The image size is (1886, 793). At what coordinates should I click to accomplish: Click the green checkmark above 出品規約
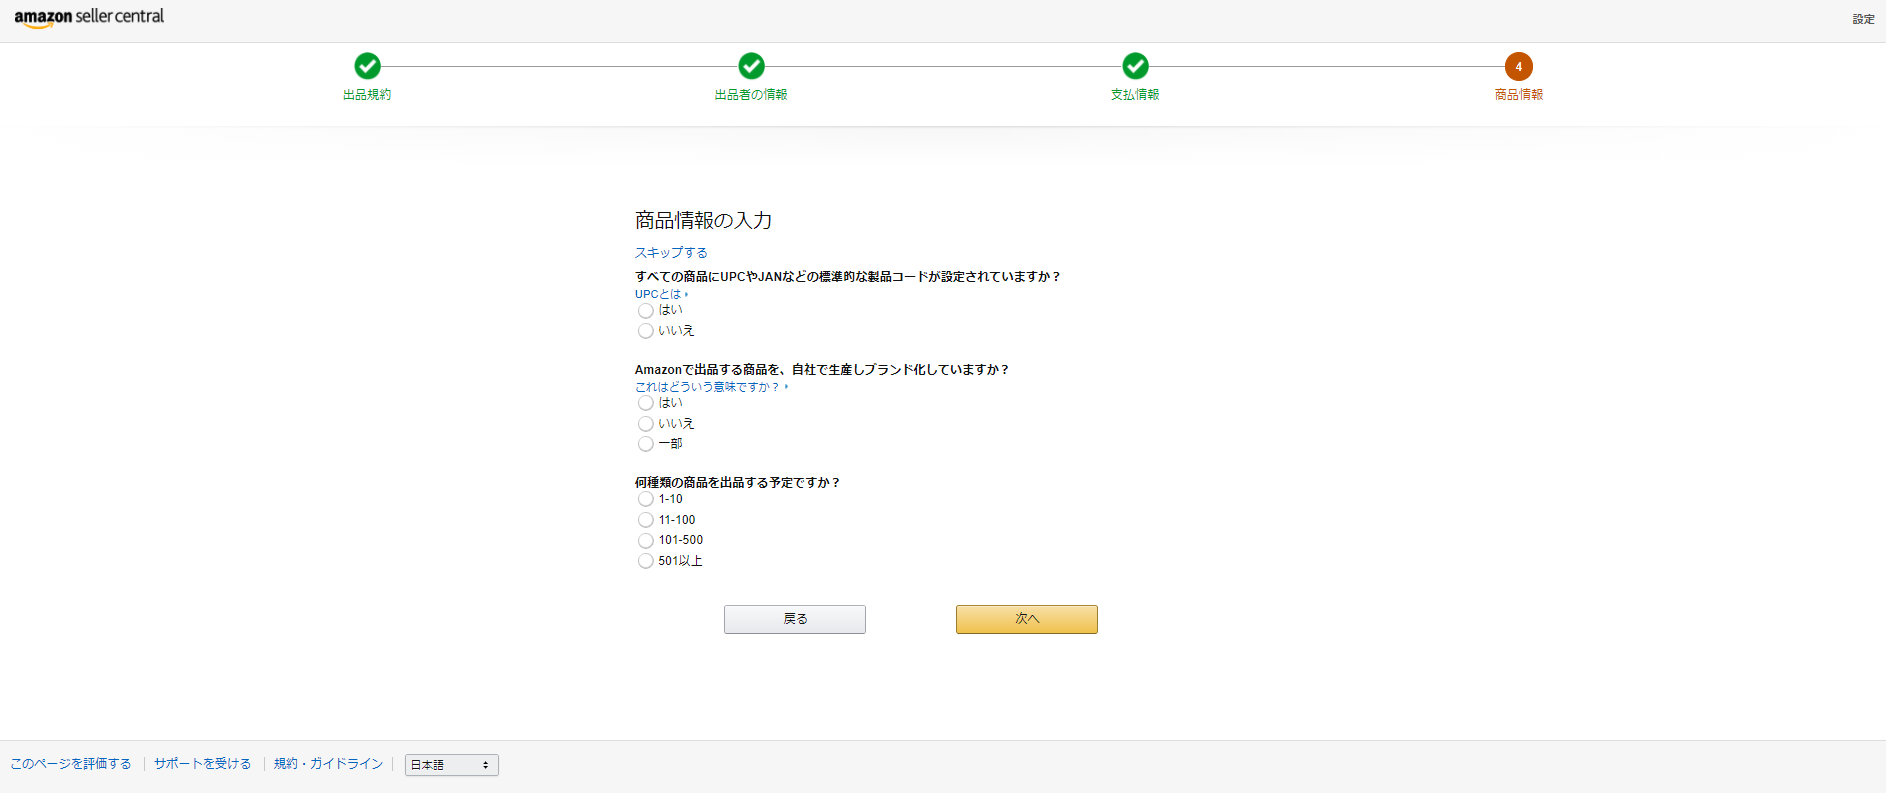(367, 66)
